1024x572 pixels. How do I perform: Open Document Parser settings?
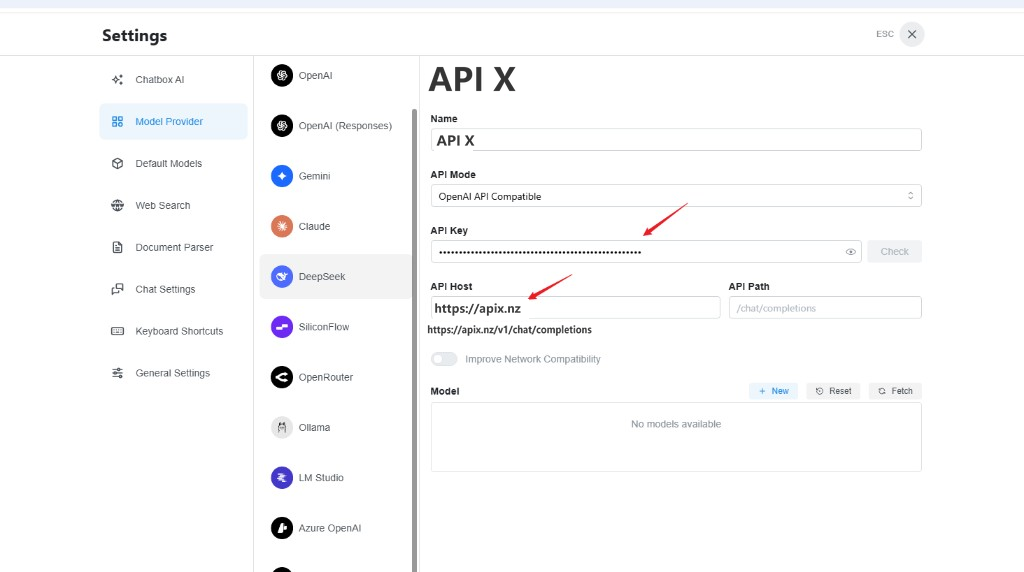174,247
